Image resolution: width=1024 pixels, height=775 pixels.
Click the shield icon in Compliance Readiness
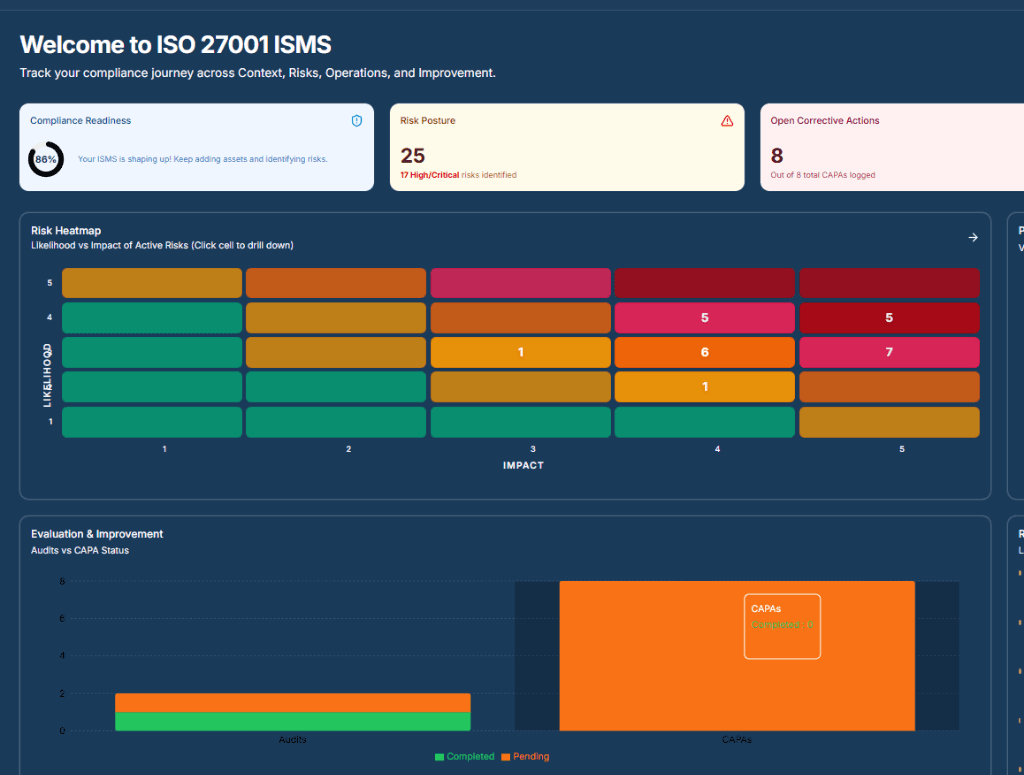[x=357, y=121]
